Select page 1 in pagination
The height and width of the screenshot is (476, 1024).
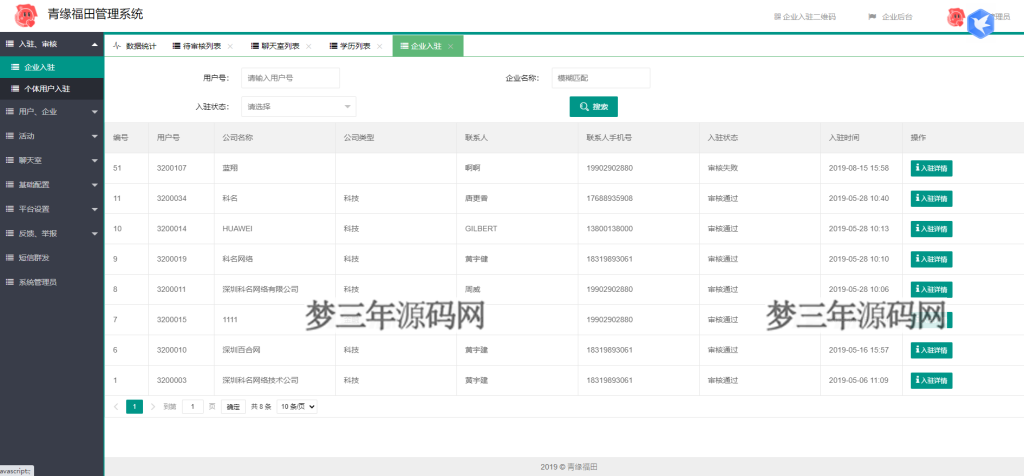point(135,407)
